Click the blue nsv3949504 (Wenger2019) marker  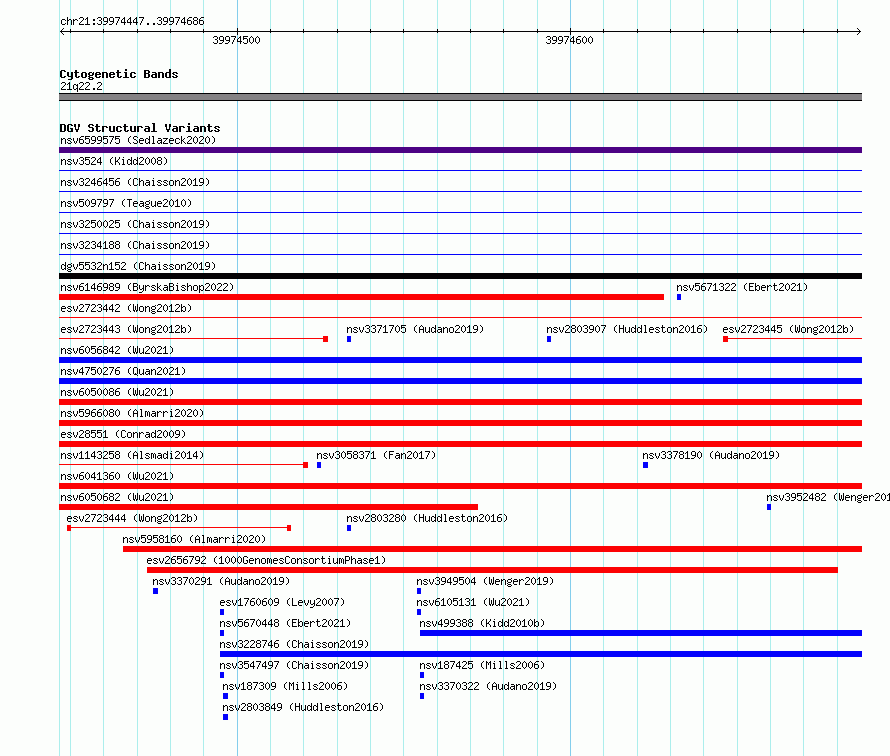click(419, 591)
